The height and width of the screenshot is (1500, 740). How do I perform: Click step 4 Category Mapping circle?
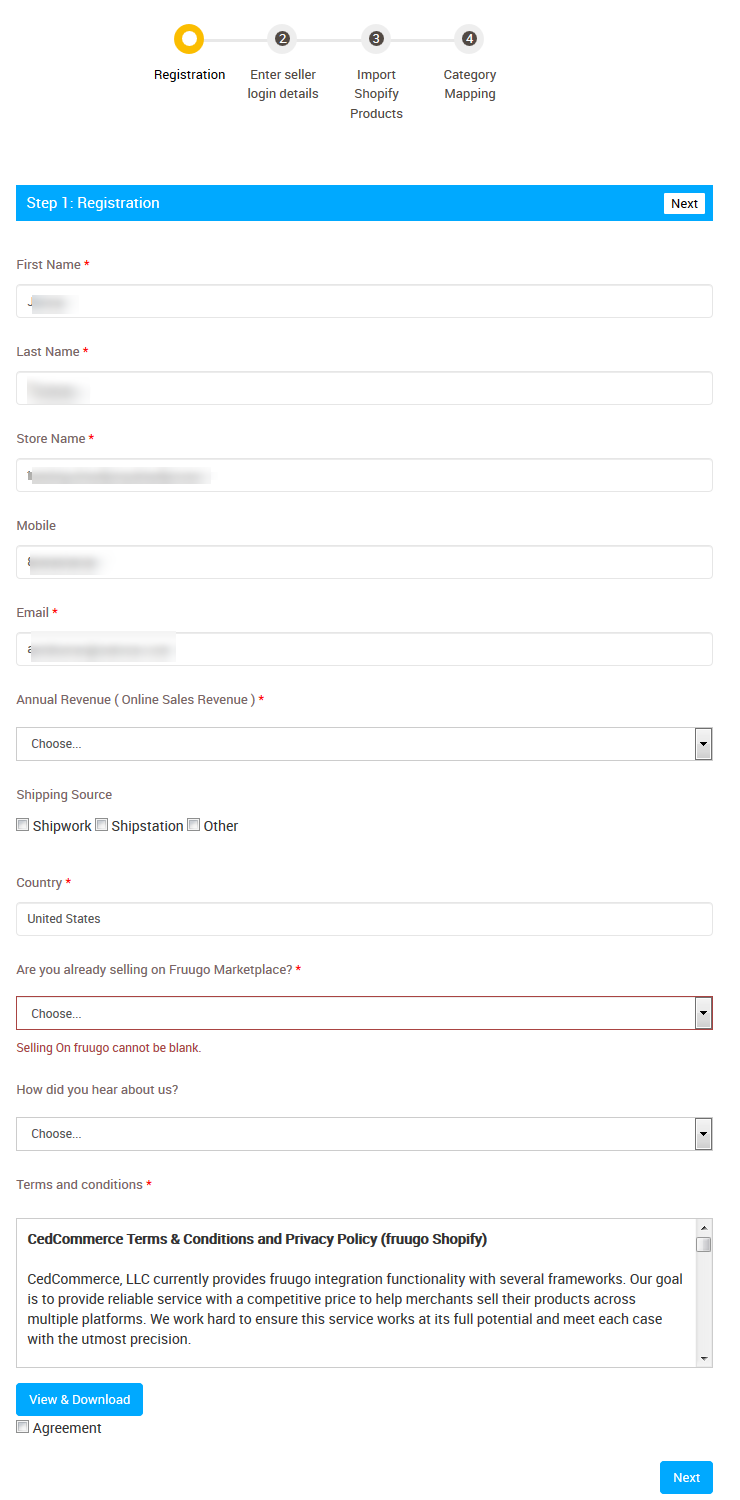469,39
